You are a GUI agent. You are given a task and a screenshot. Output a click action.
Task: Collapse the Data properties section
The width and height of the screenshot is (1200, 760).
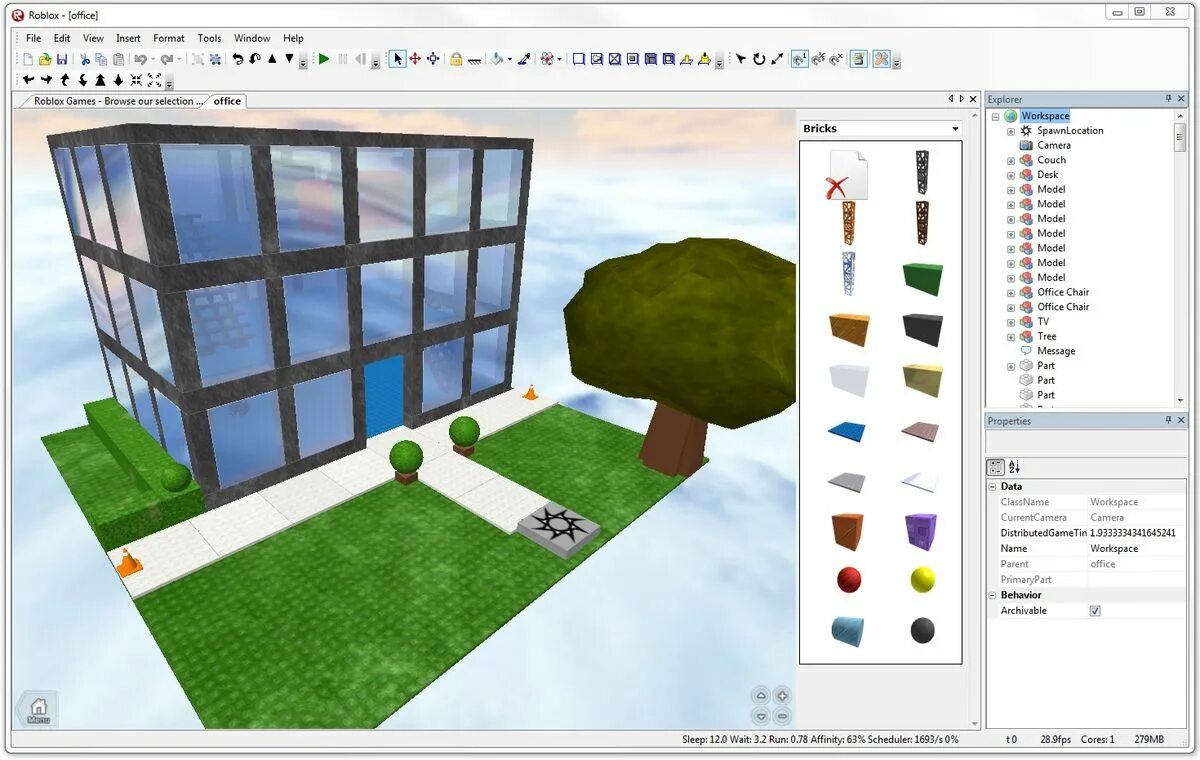(992, 487)
